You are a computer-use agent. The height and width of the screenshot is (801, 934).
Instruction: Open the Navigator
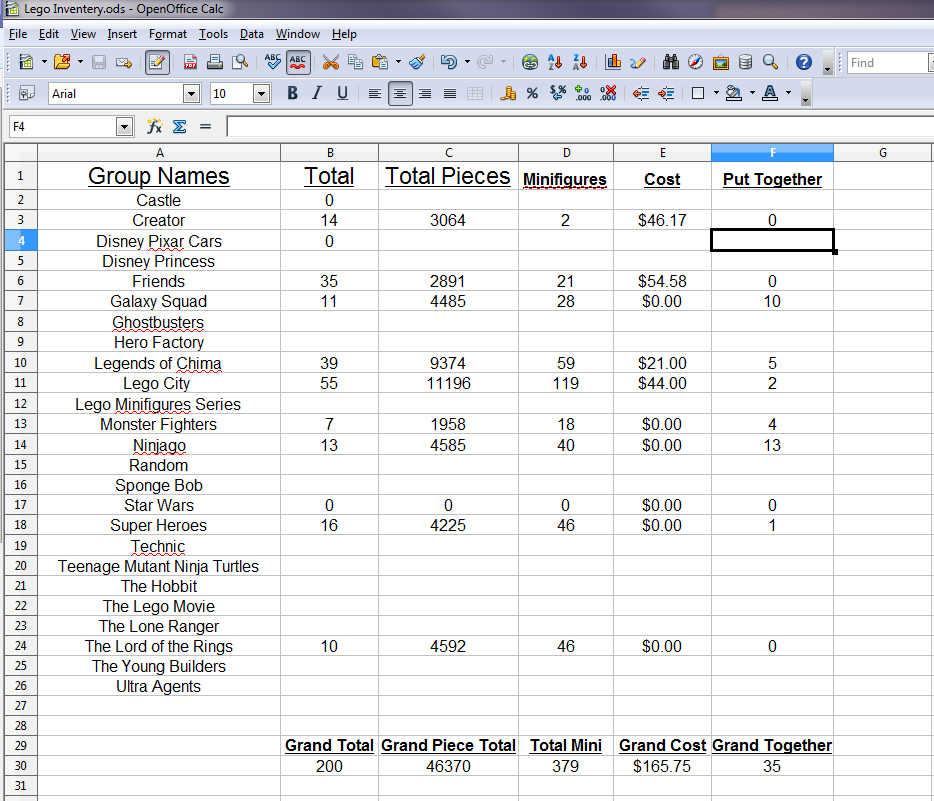[x=694, y=62]
